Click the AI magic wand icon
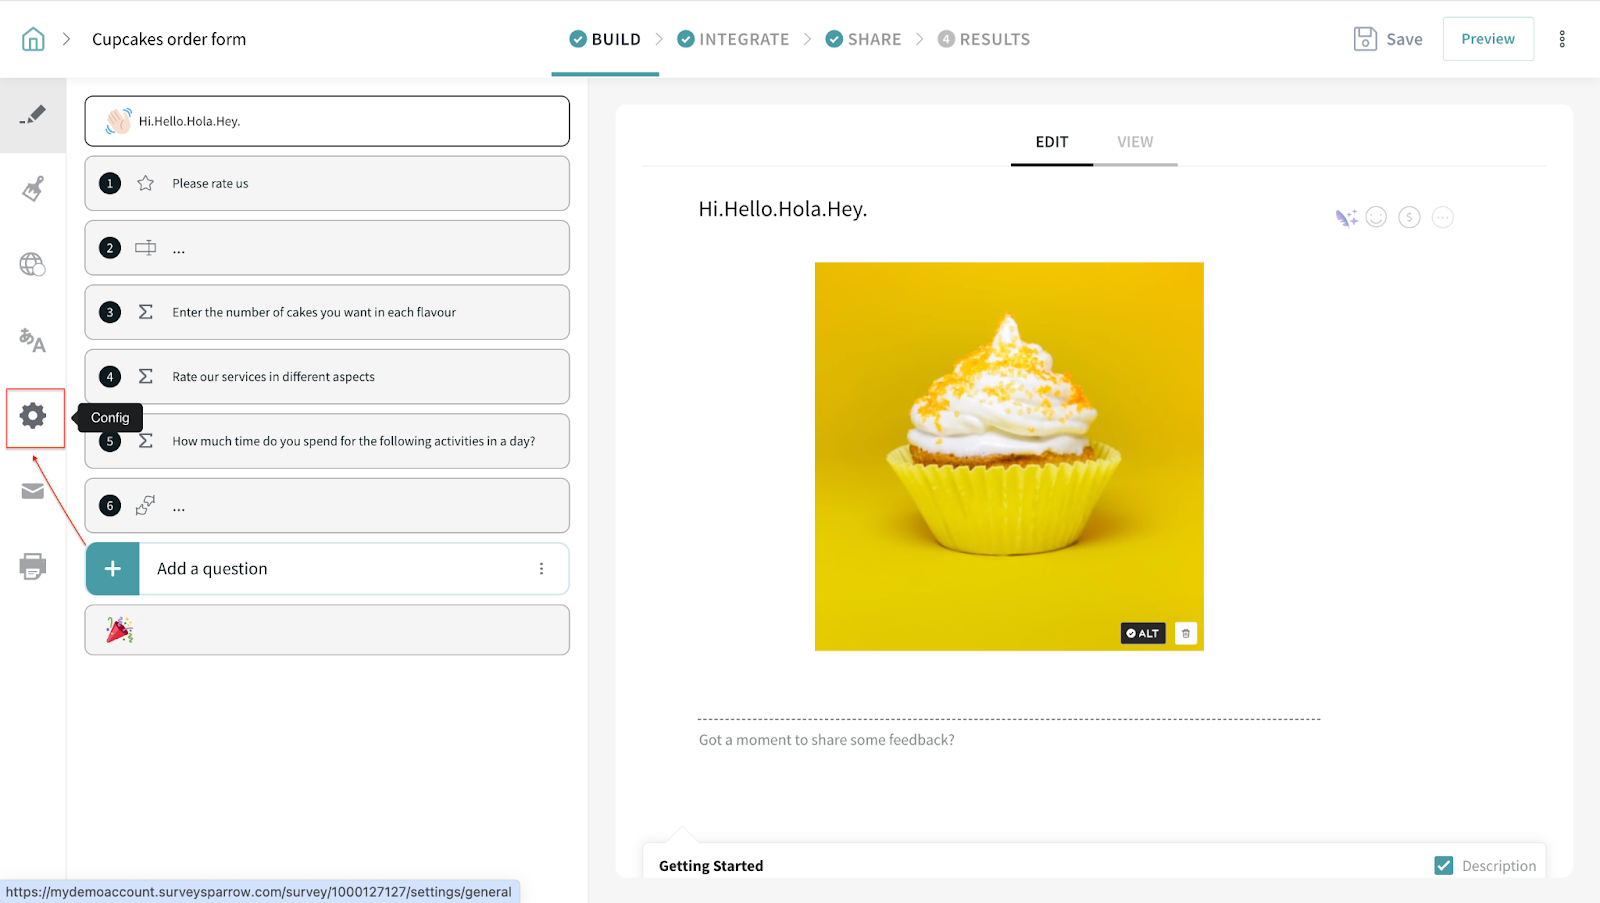 [1346, 218]
